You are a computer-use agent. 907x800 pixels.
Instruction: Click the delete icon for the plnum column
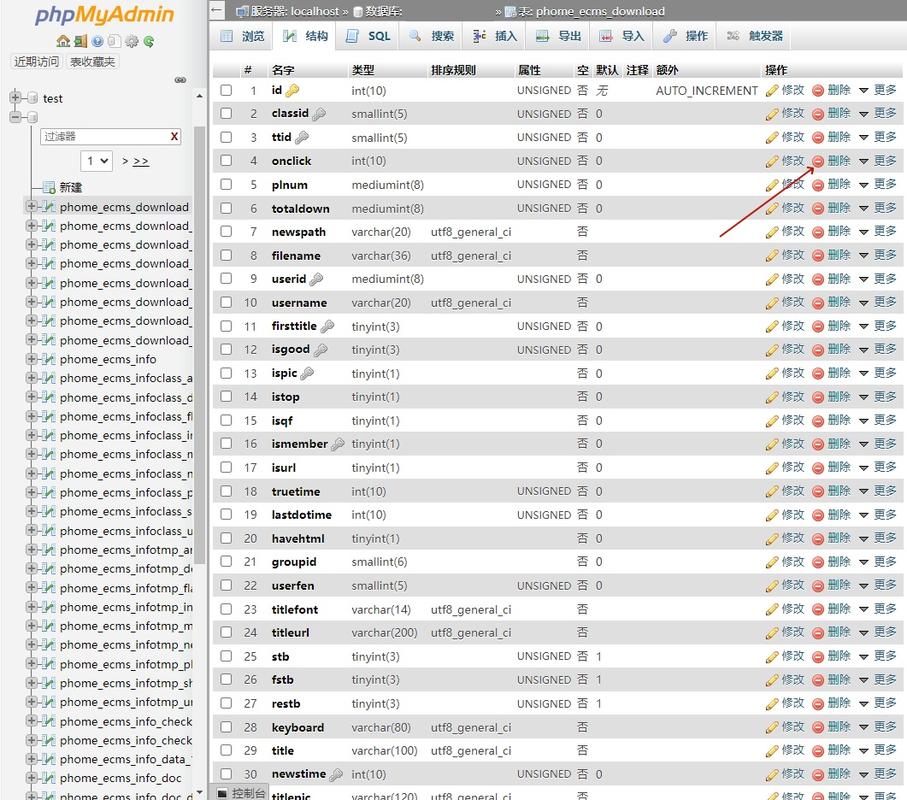819,184
